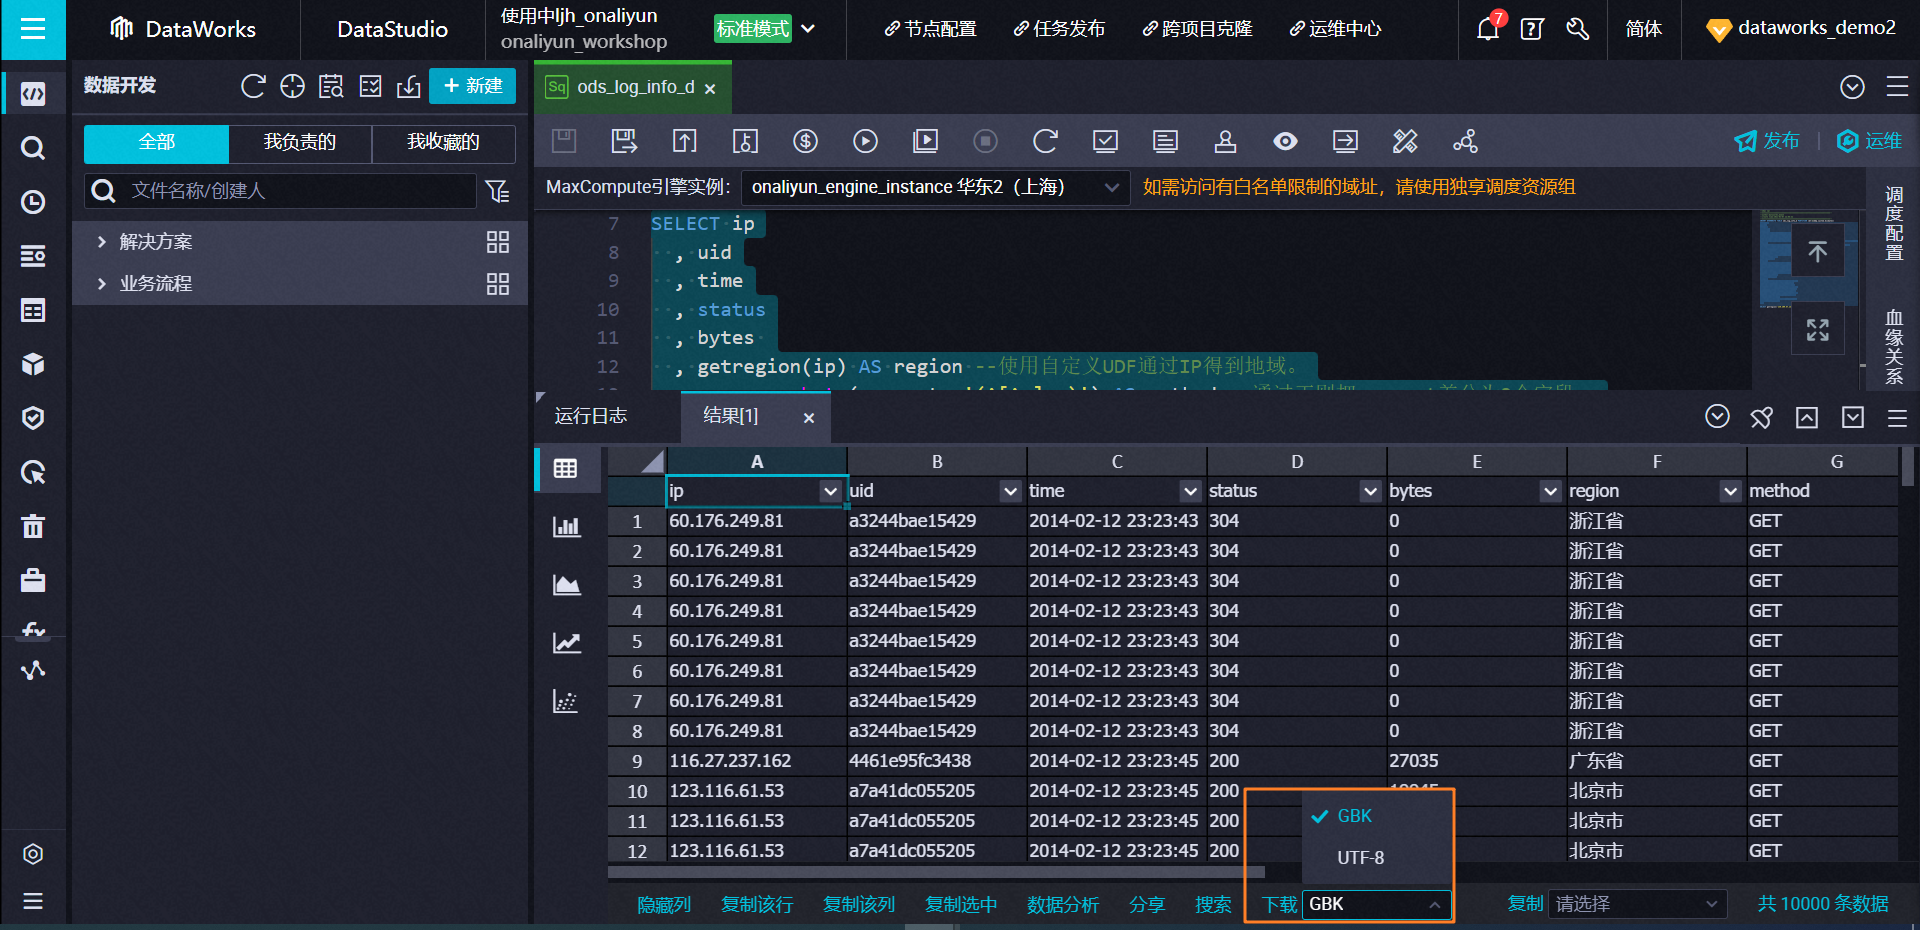
Task: Click the fullscreen expand editor icon
Action: pyautogui.click(x=1817, y=330)
